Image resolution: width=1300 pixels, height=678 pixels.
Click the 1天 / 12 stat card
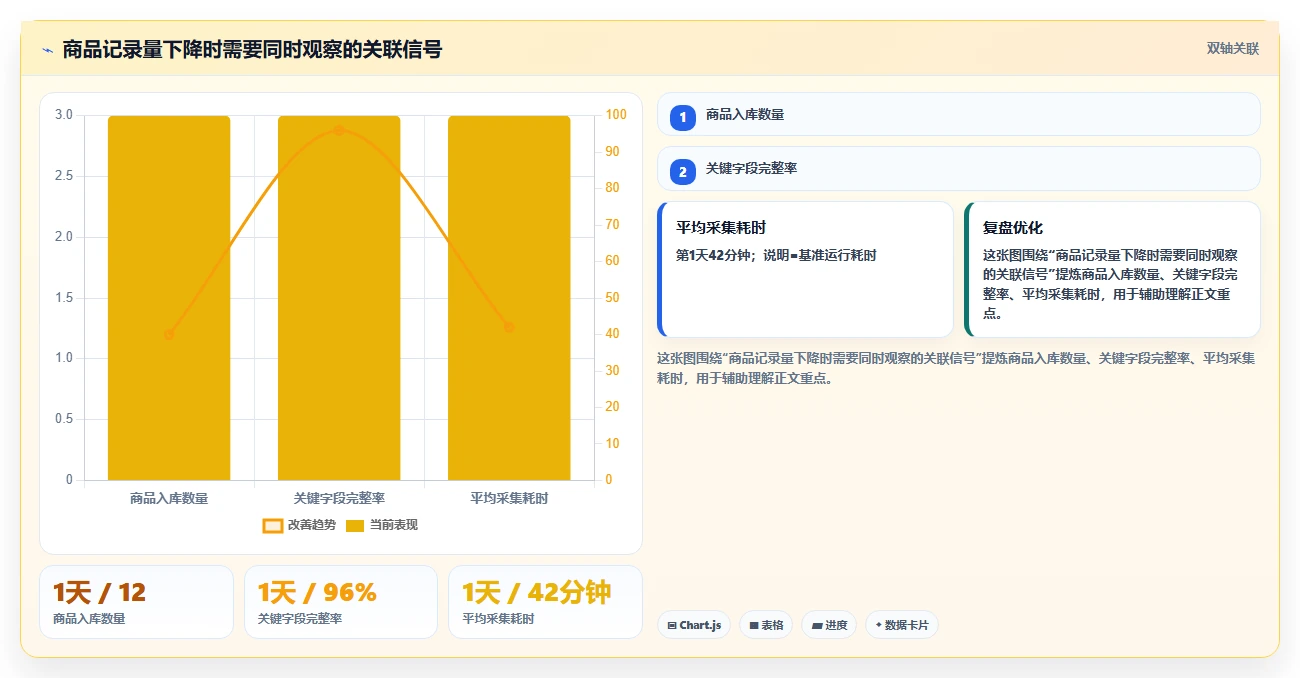[x=136, y=602]
